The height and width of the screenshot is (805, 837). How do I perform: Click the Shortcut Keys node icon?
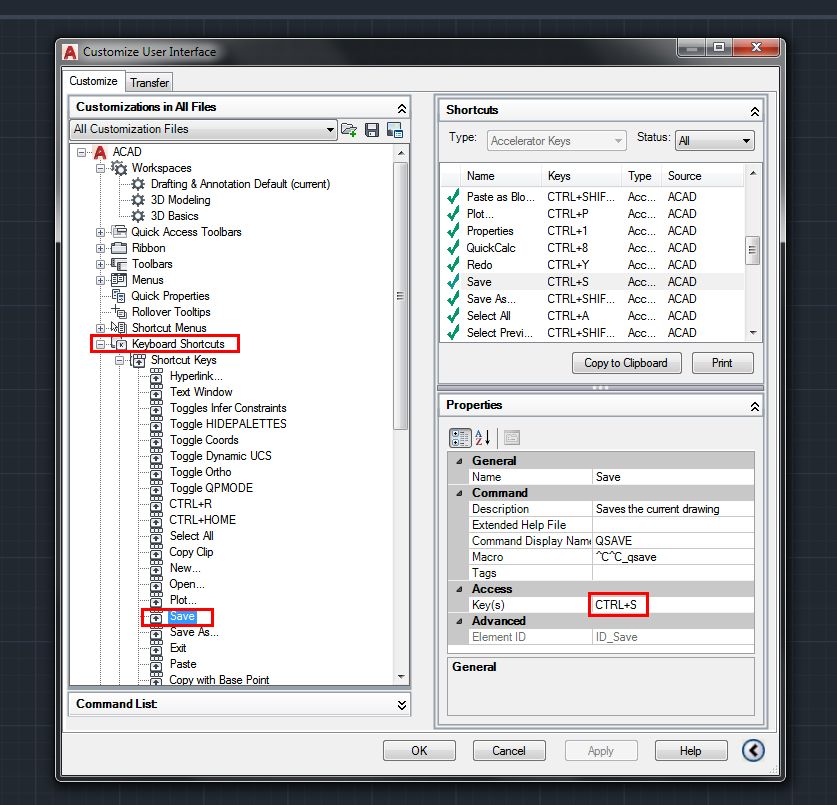click(138, 360)
